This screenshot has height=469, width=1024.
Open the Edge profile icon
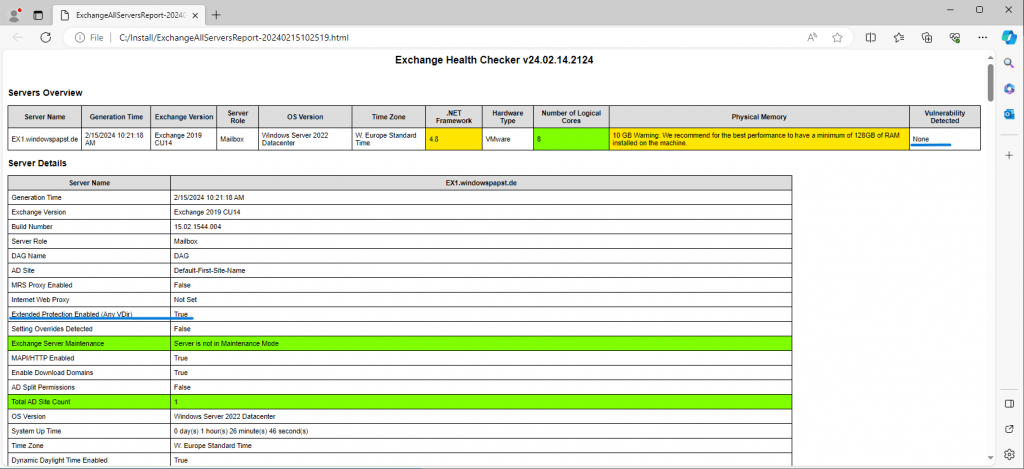pyautogui.click(x=14, y=14)
